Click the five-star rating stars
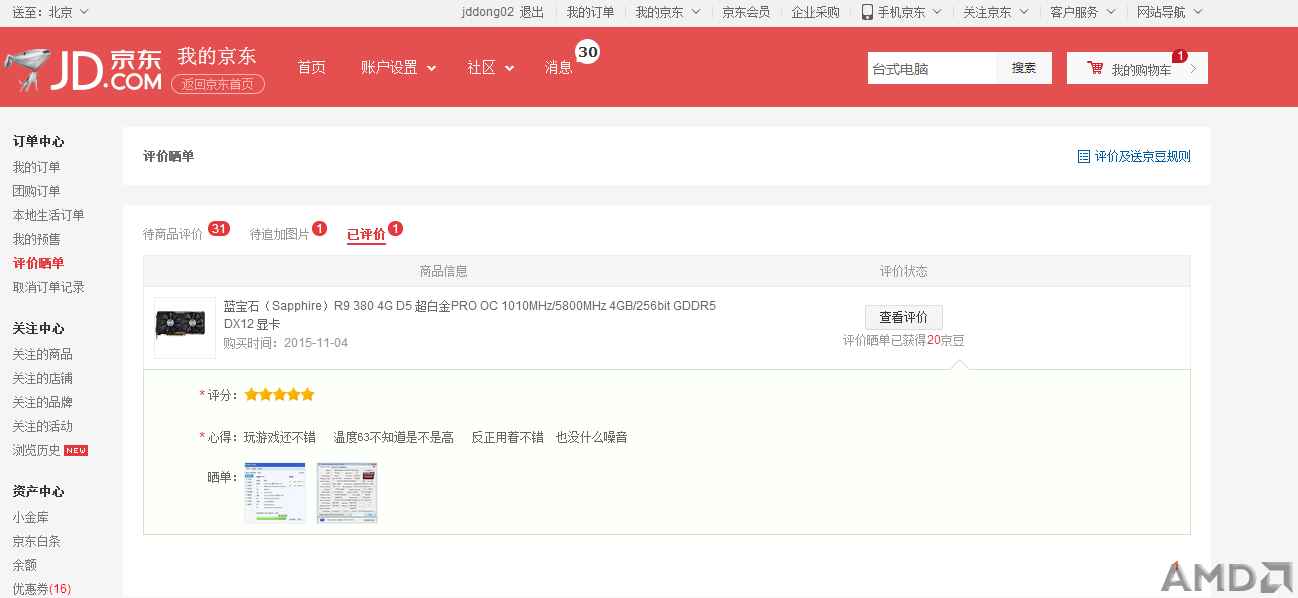The width and height of the screenshot is (1298, 598). tap(279, 395)
